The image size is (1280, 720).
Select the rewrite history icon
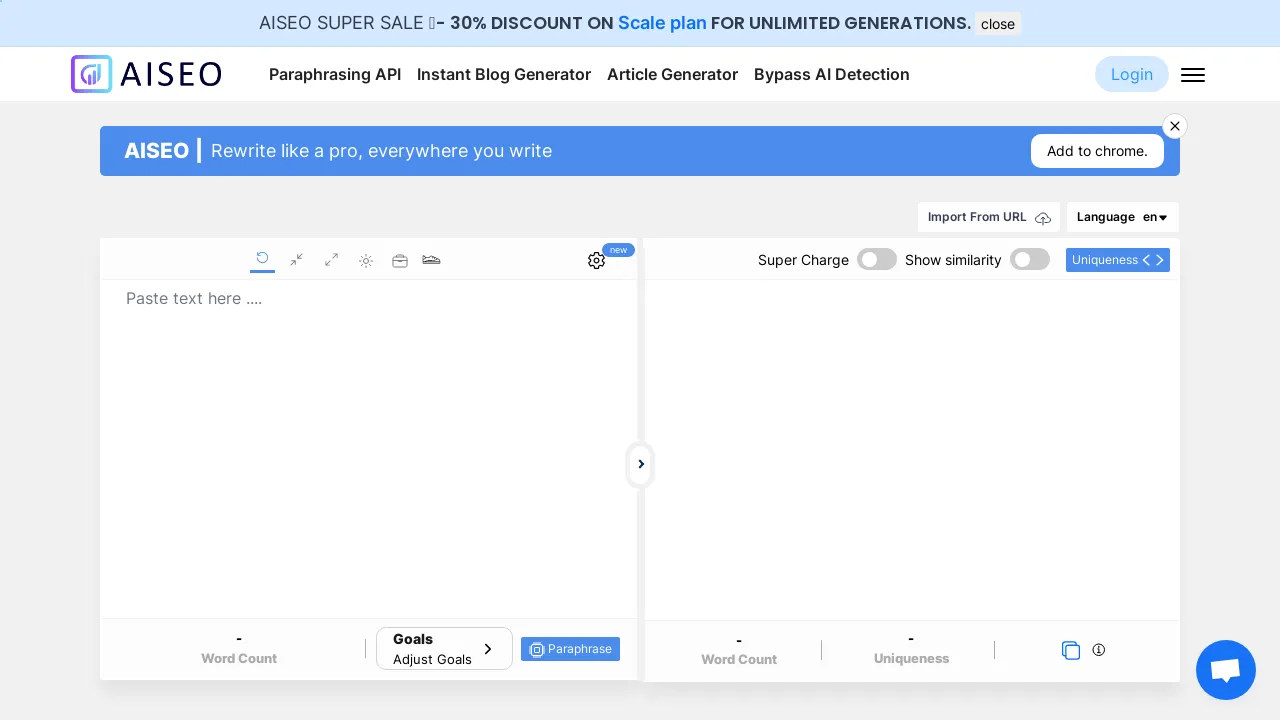262,260
